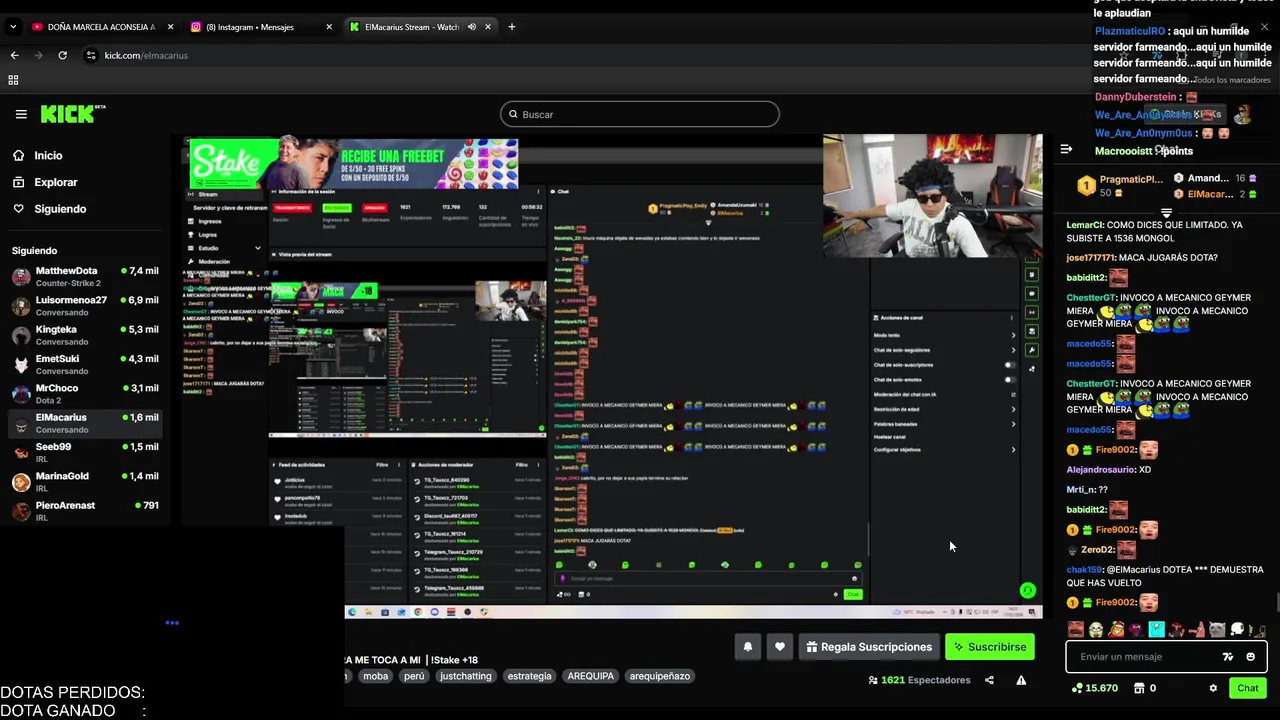The image size is (1280, 720).
Task: Toggle Chat de solo-emotes in streamed panel
Action: click(1009, 380)
